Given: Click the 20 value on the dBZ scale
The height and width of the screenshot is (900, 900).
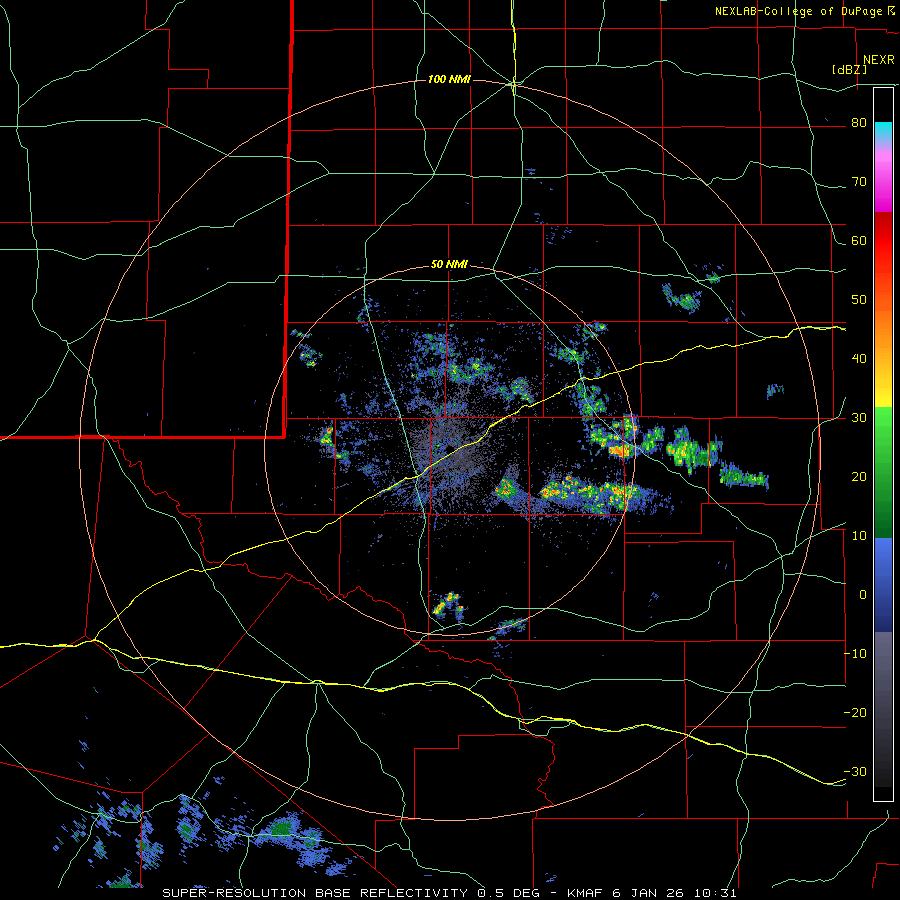Looking at the screenshot, I should (x=859, y=476).
